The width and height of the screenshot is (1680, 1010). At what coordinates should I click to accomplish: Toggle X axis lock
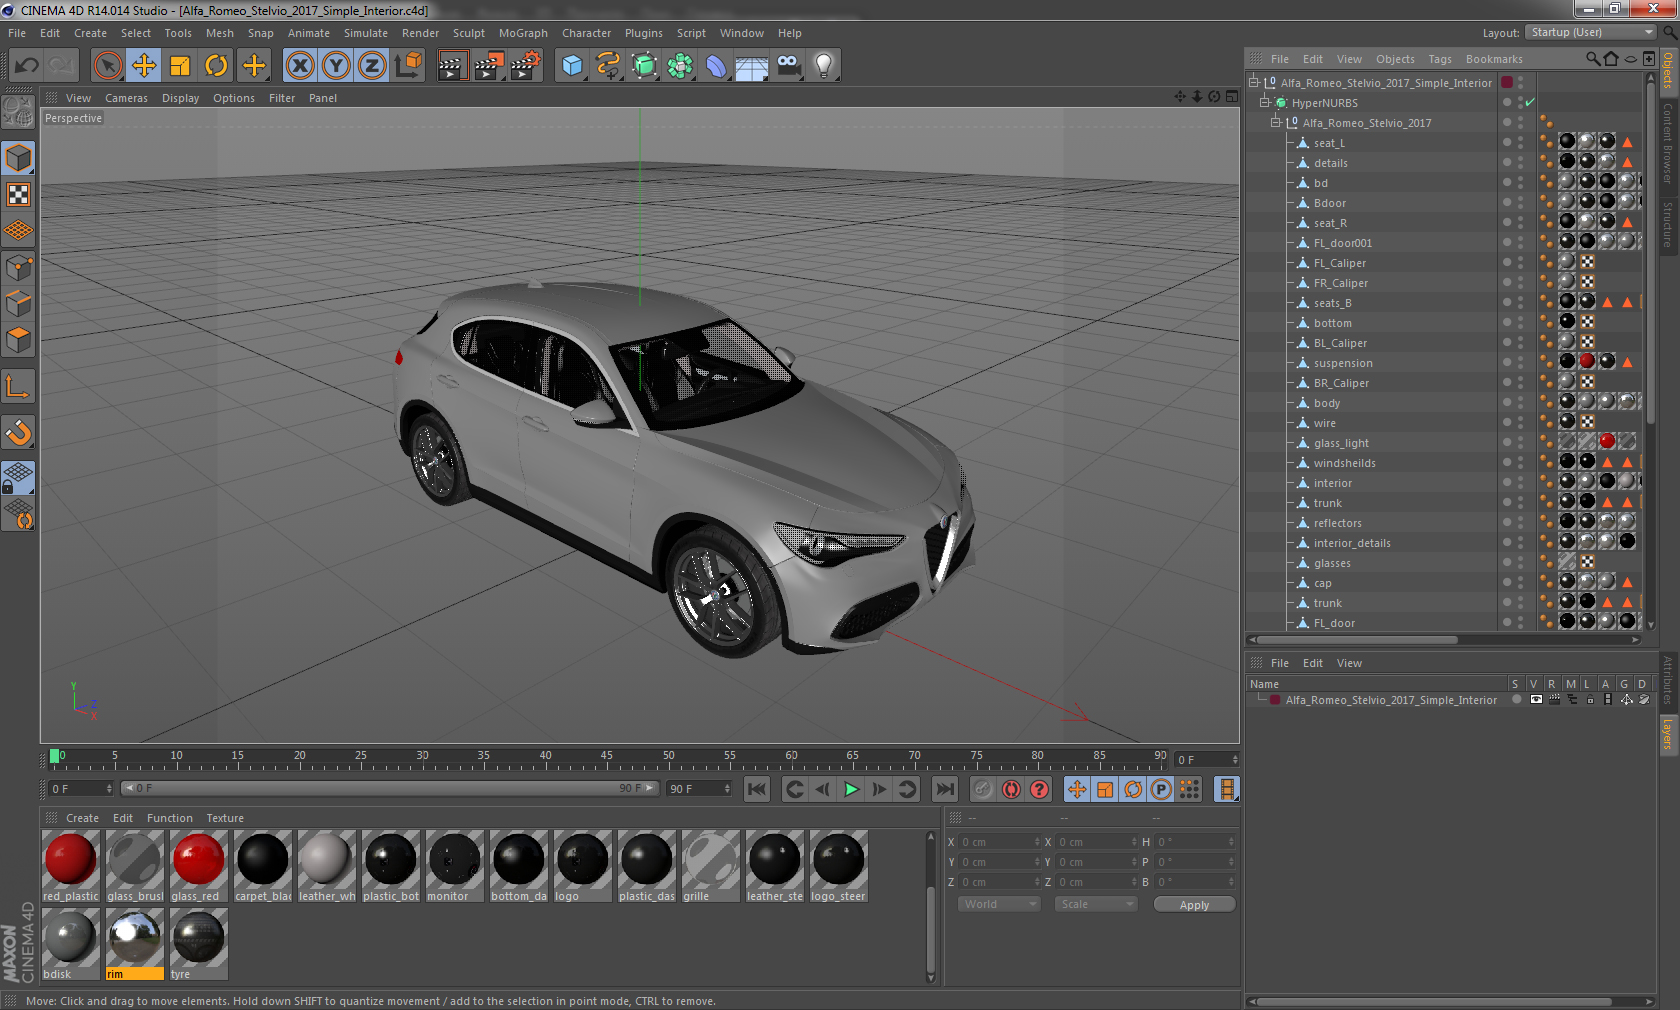coord(299,66)
